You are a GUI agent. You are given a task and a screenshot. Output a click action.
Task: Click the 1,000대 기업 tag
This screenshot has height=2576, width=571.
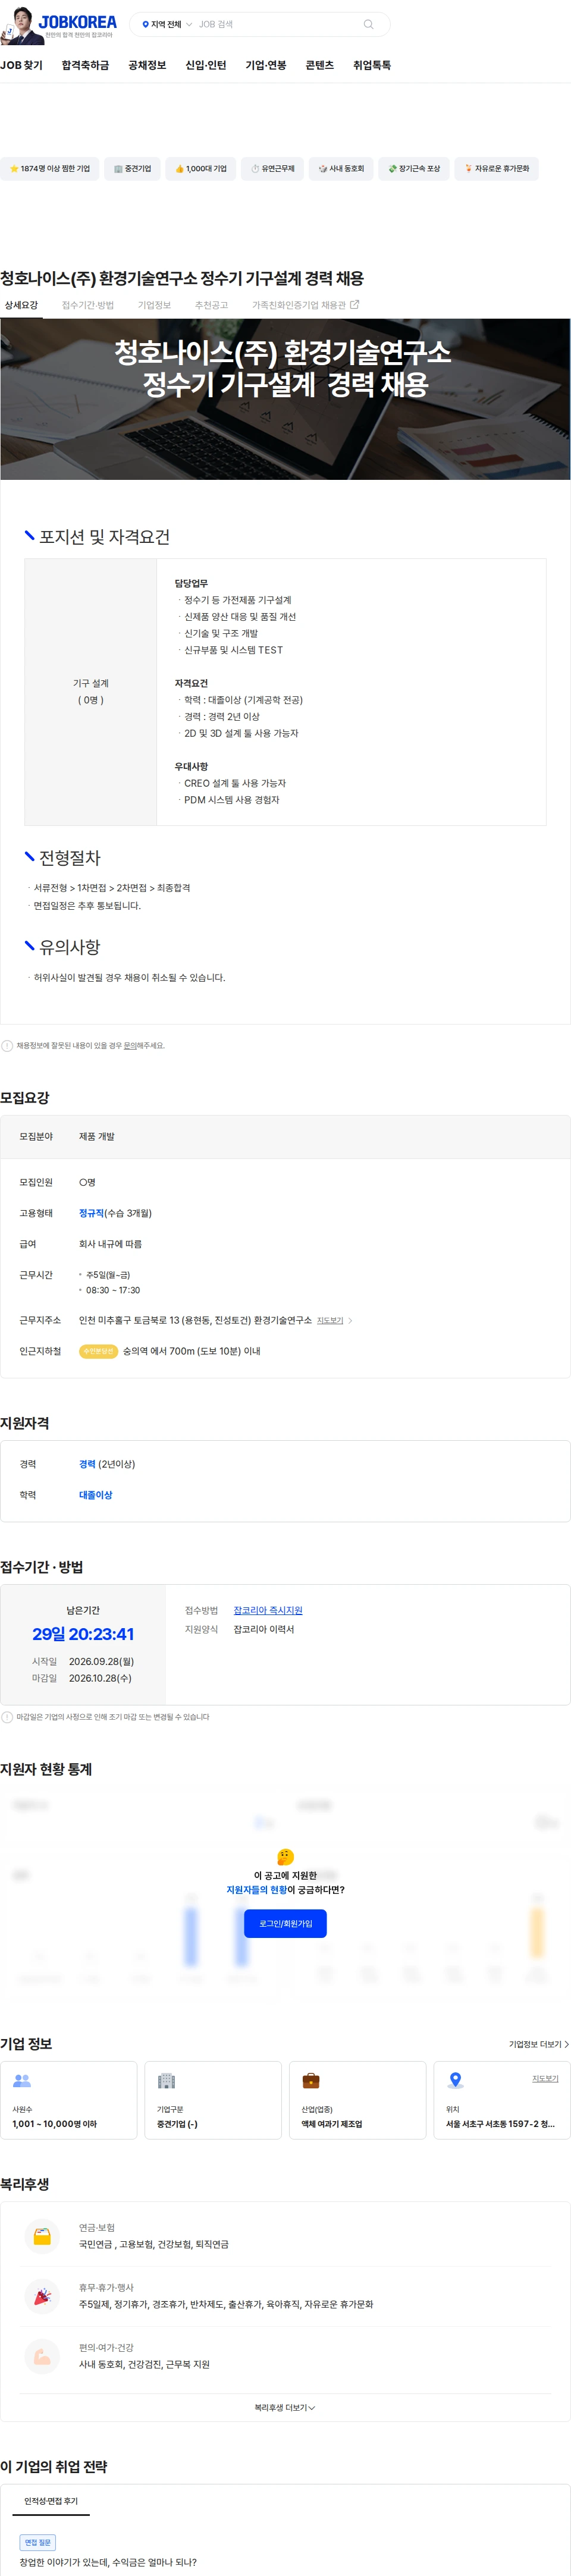[200, 169]
